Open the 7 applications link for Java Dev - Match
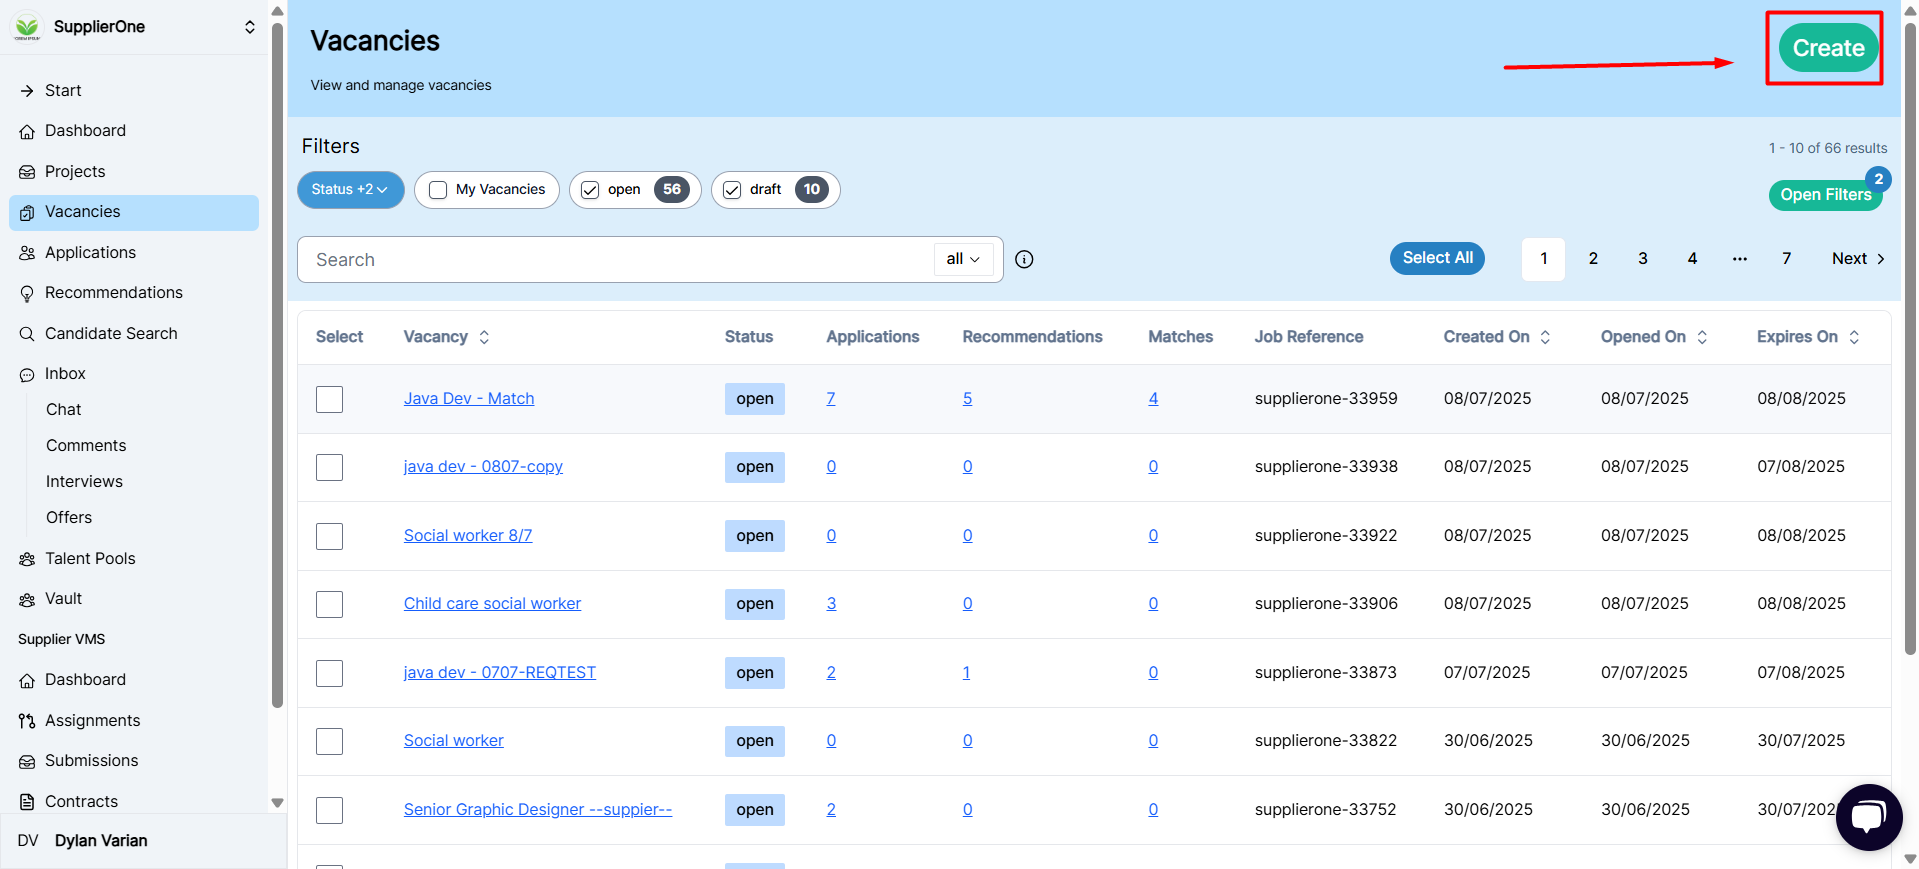The image size is (1919, 869). pos(831,399)
